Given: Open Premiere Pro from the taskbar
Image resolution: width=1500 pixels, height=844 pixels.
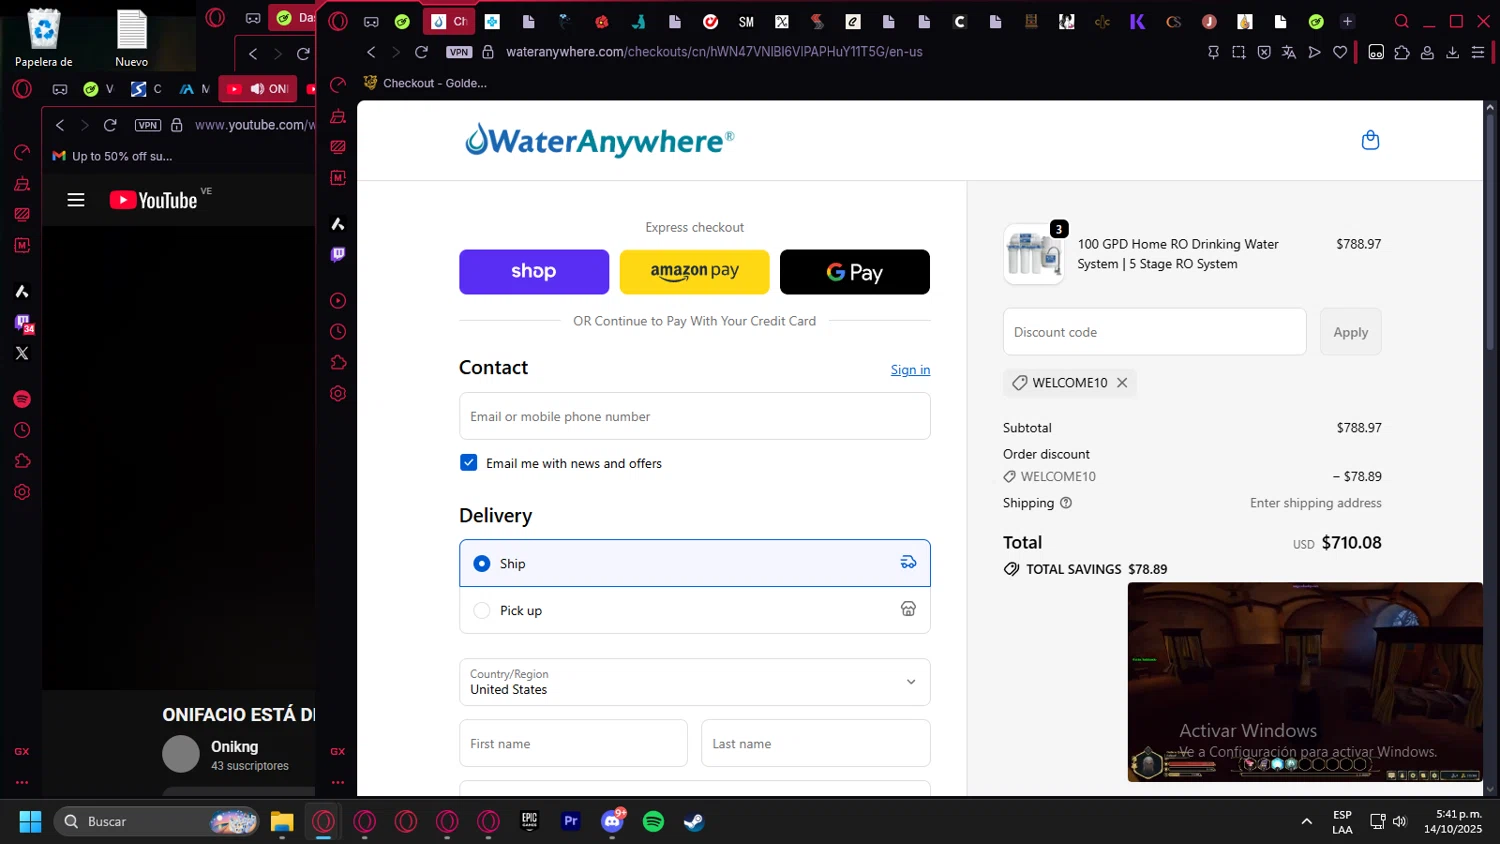Looking at the screenshot, I should pos(571,821).
